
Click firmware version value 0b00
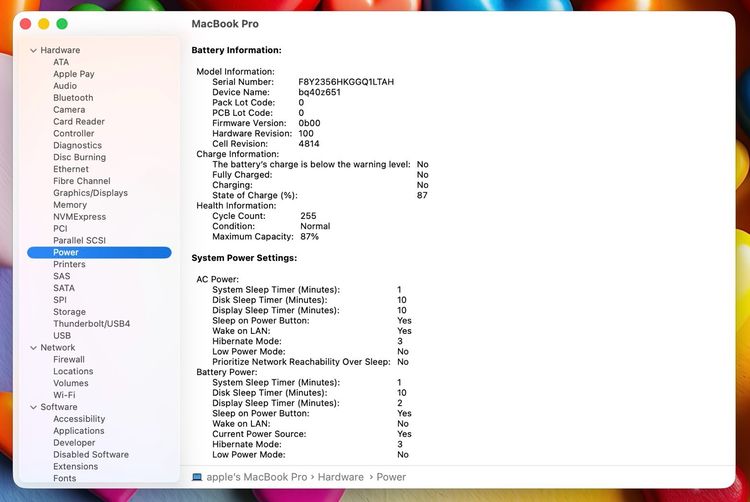309,123
